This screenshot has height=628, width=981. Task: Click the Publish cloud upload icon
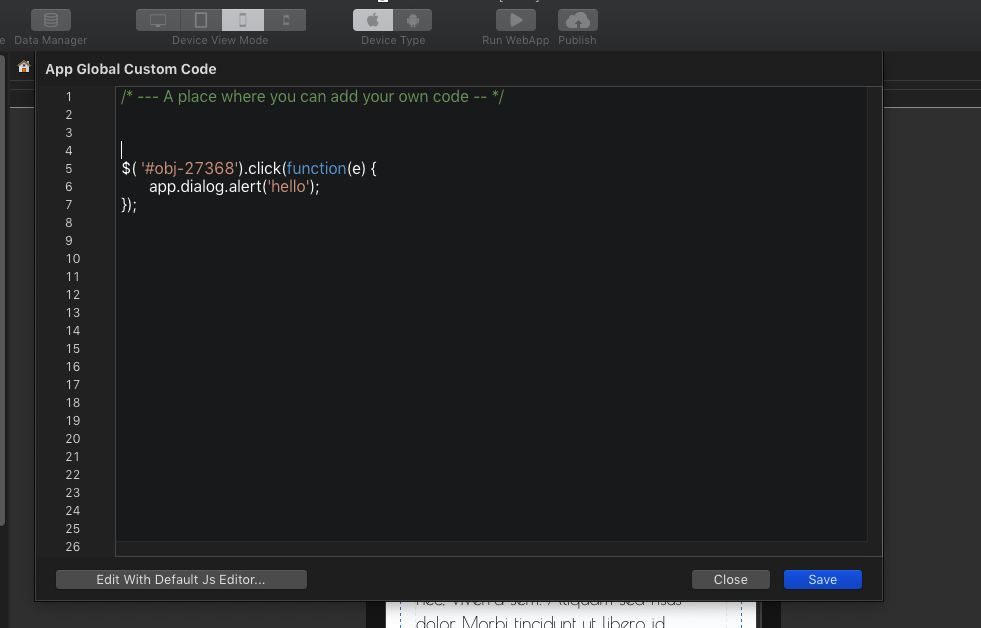[x=577, y=20]
